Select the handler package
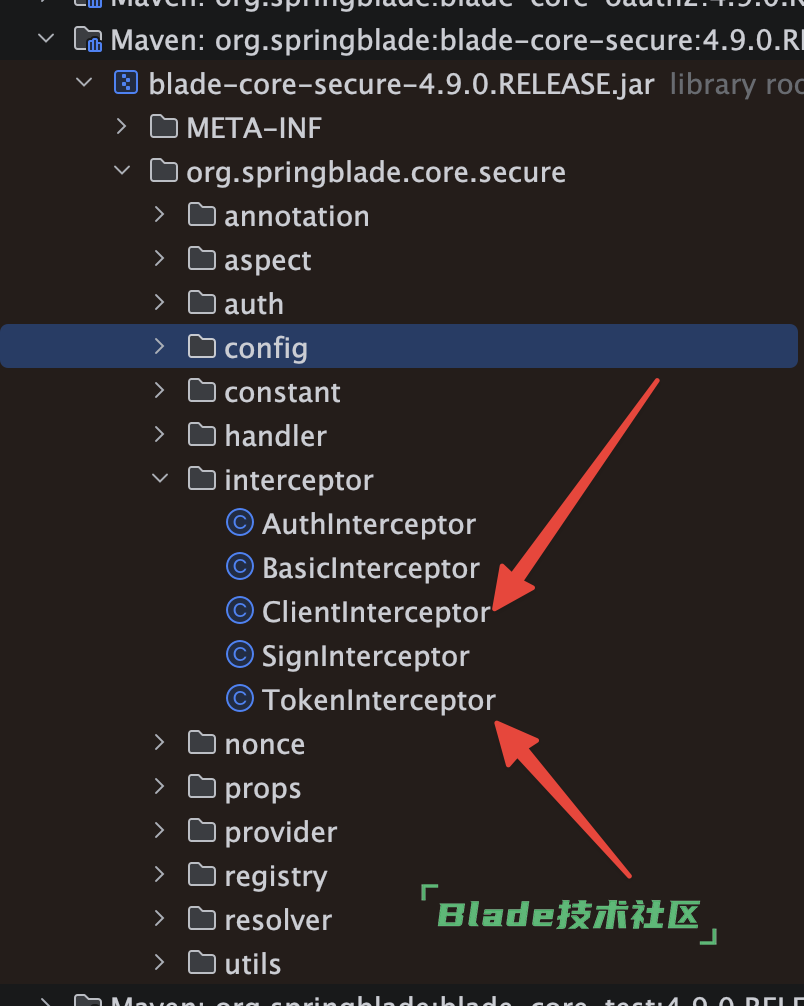The height and width of the screenshot is (1006, 804). (275, 435)
